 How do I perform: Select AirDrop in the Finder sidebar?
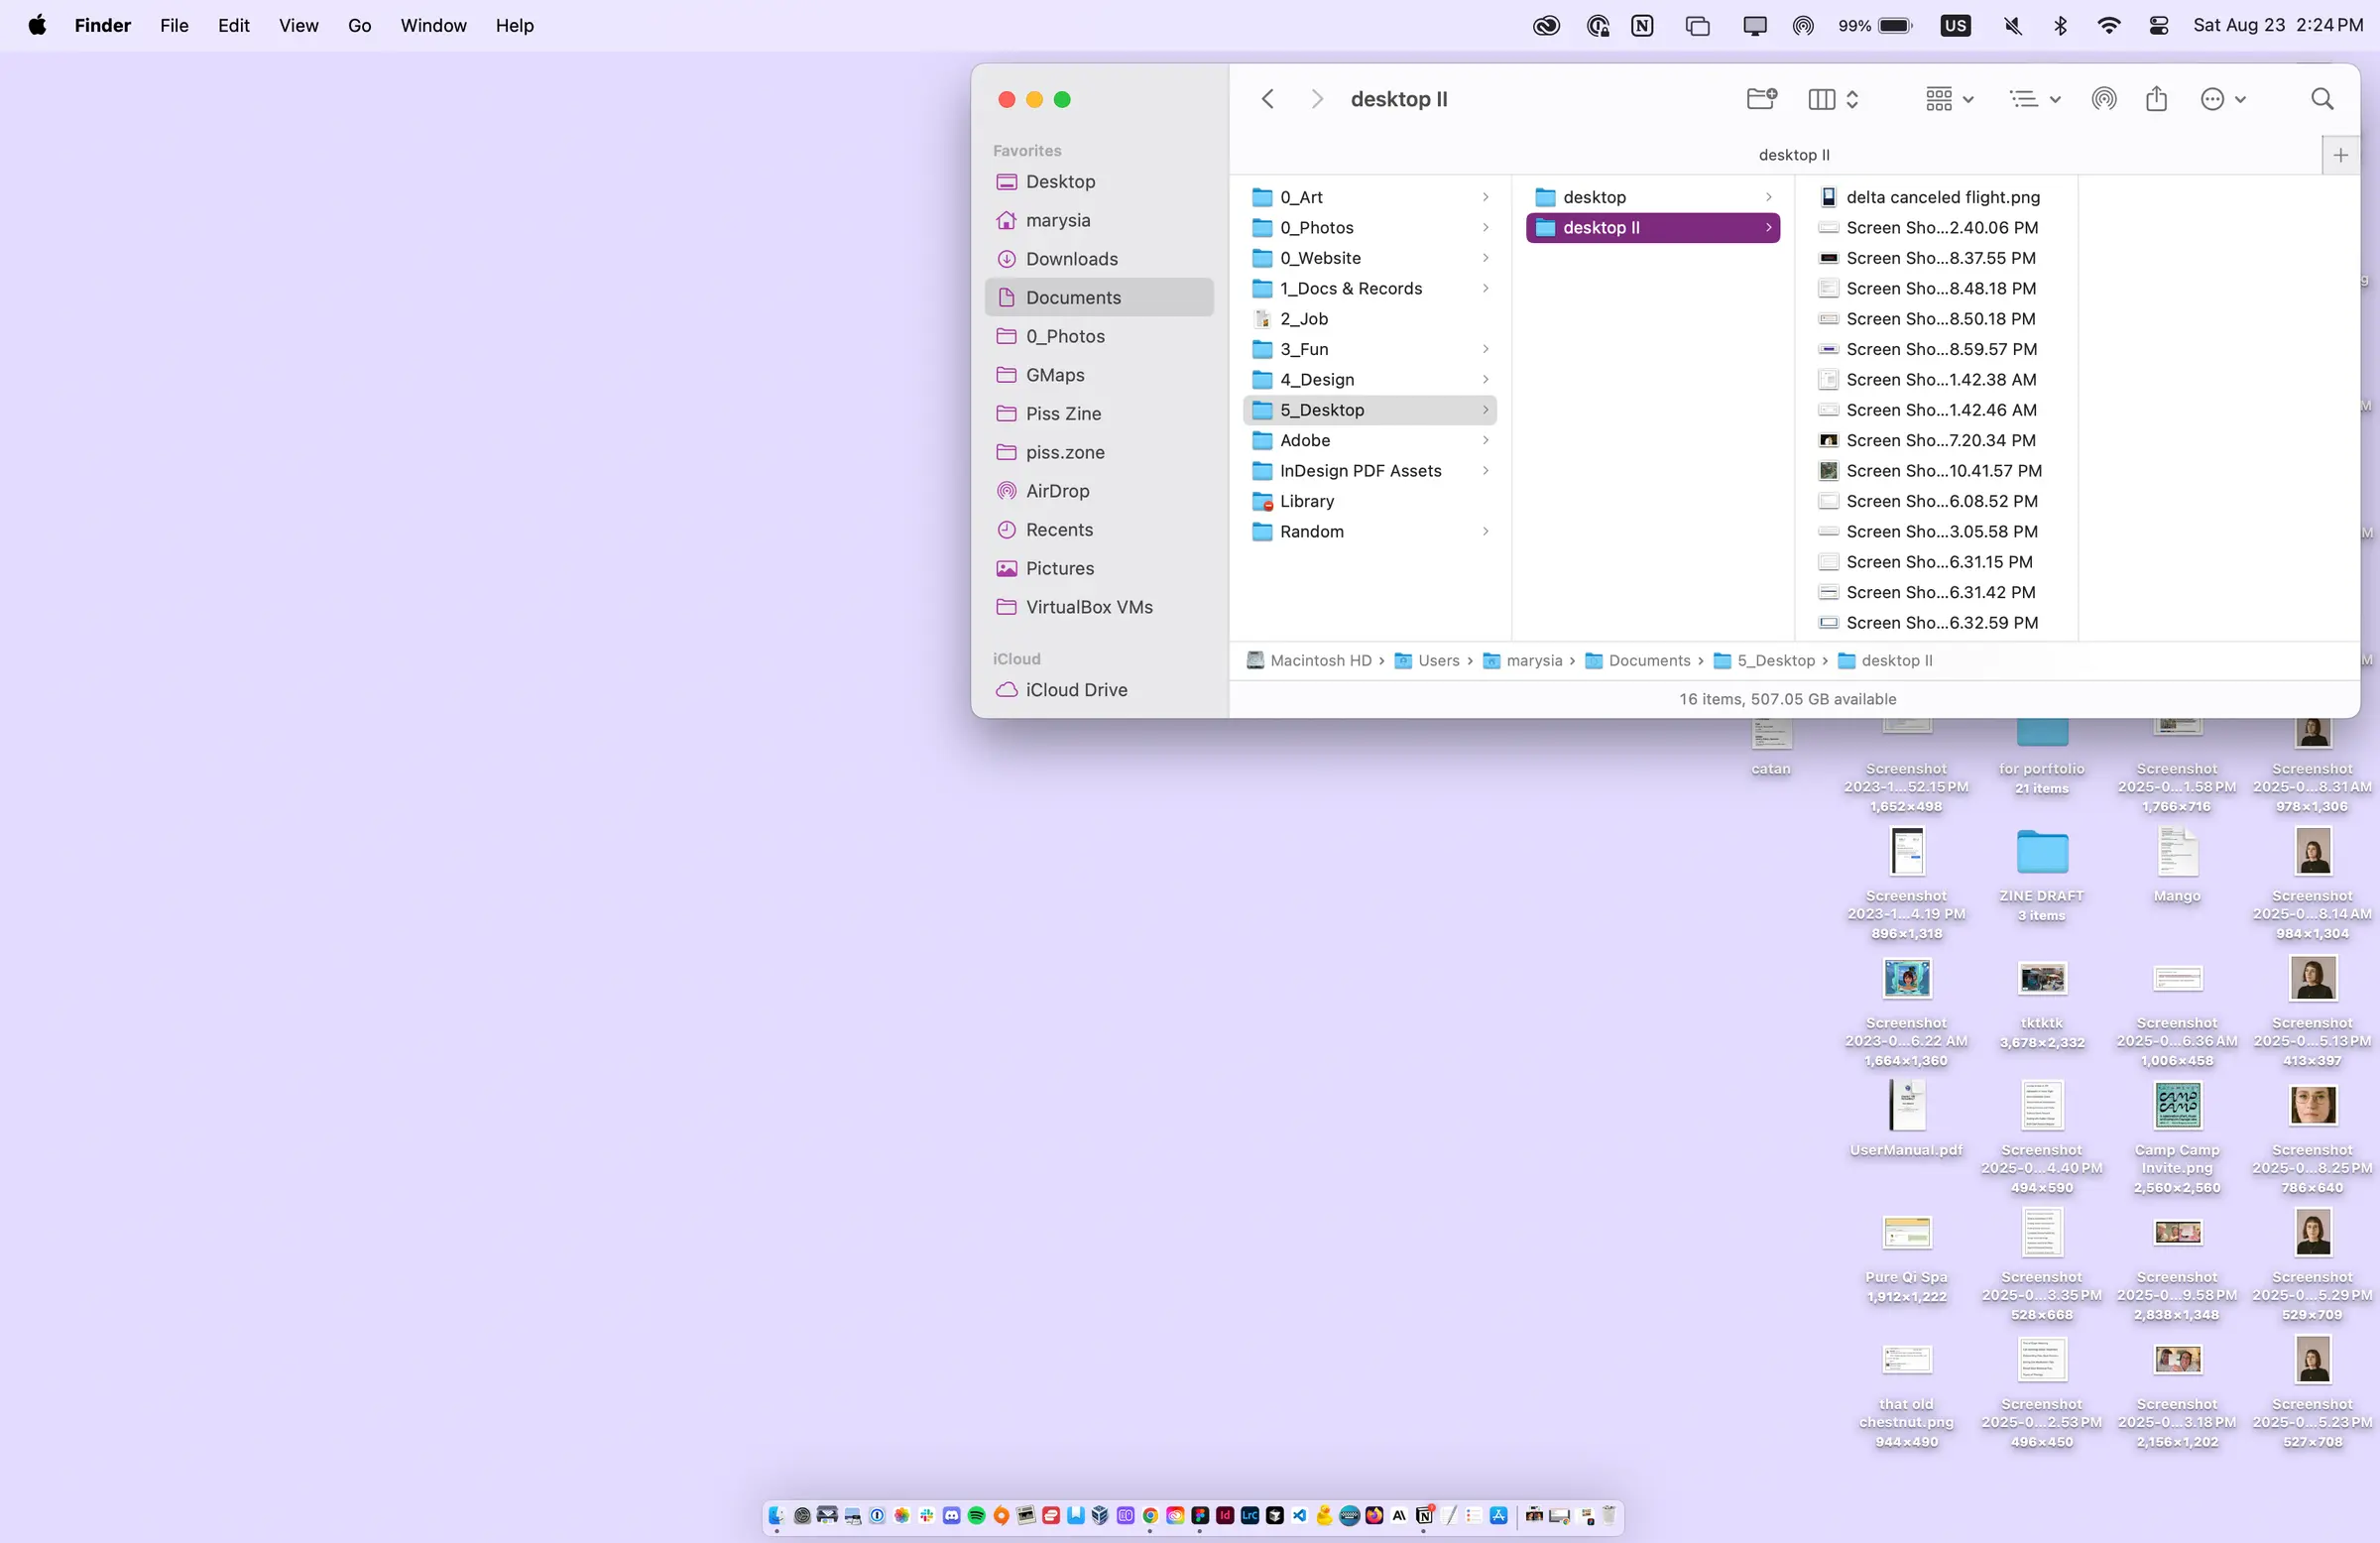click(x=1057, y=491)
